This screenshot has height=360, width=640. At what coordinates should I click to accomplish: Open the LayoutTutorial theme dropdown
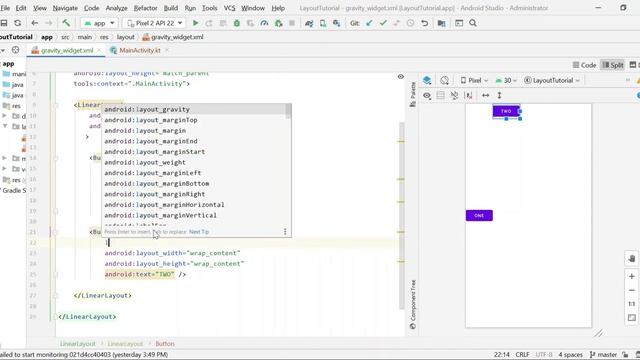click(x=552, y=80)
